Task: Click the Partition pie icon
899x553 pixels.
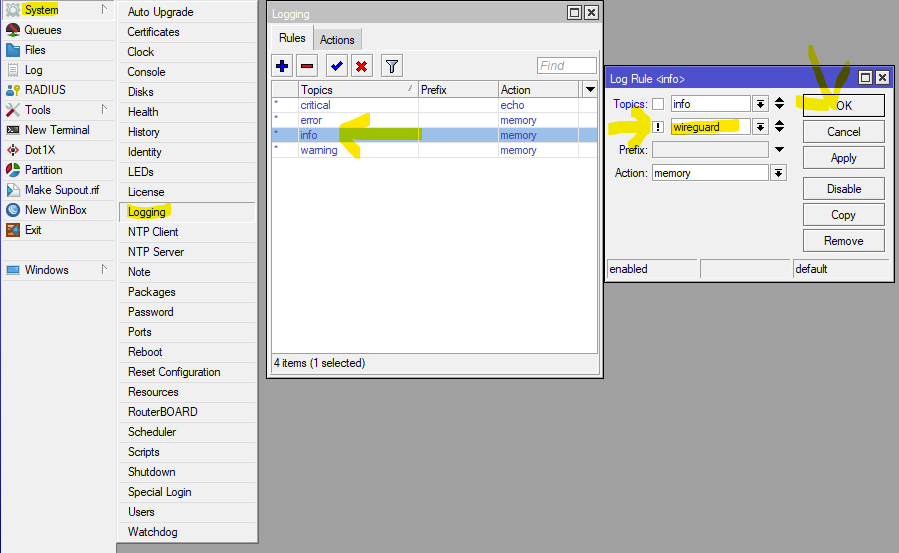Action: (13, 170)
